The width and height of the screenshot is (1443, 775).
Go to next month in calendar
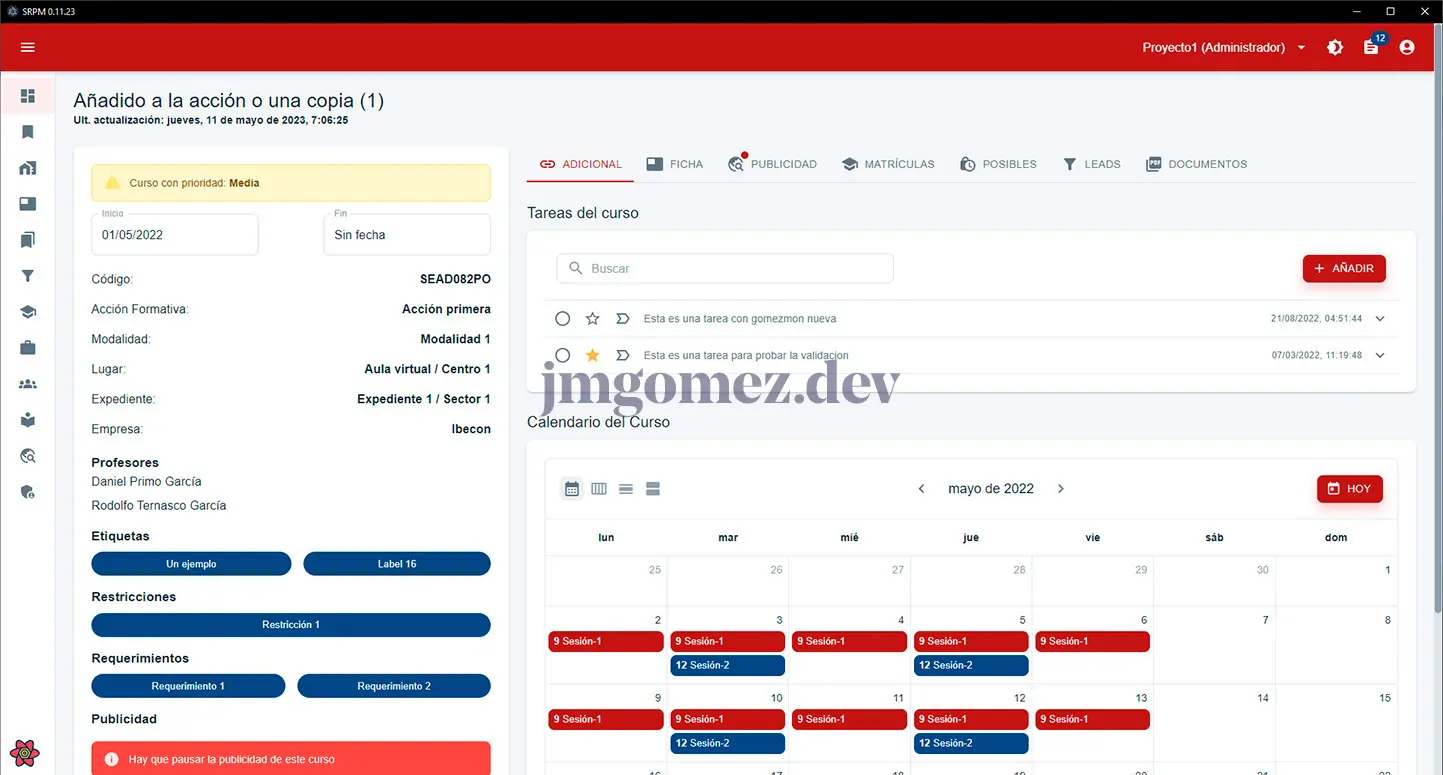click(x=1061, y=489)
